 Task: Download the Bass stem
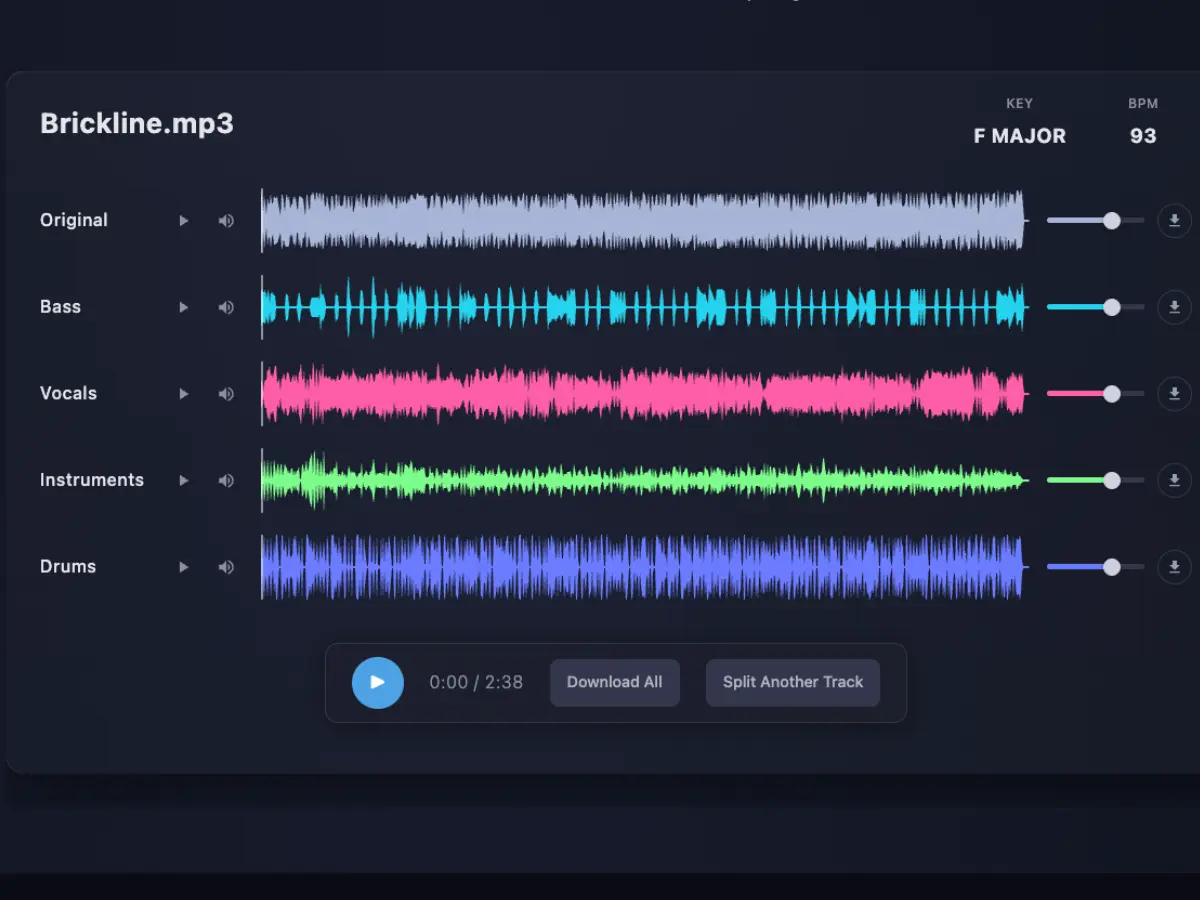(x=1174, y=307)
